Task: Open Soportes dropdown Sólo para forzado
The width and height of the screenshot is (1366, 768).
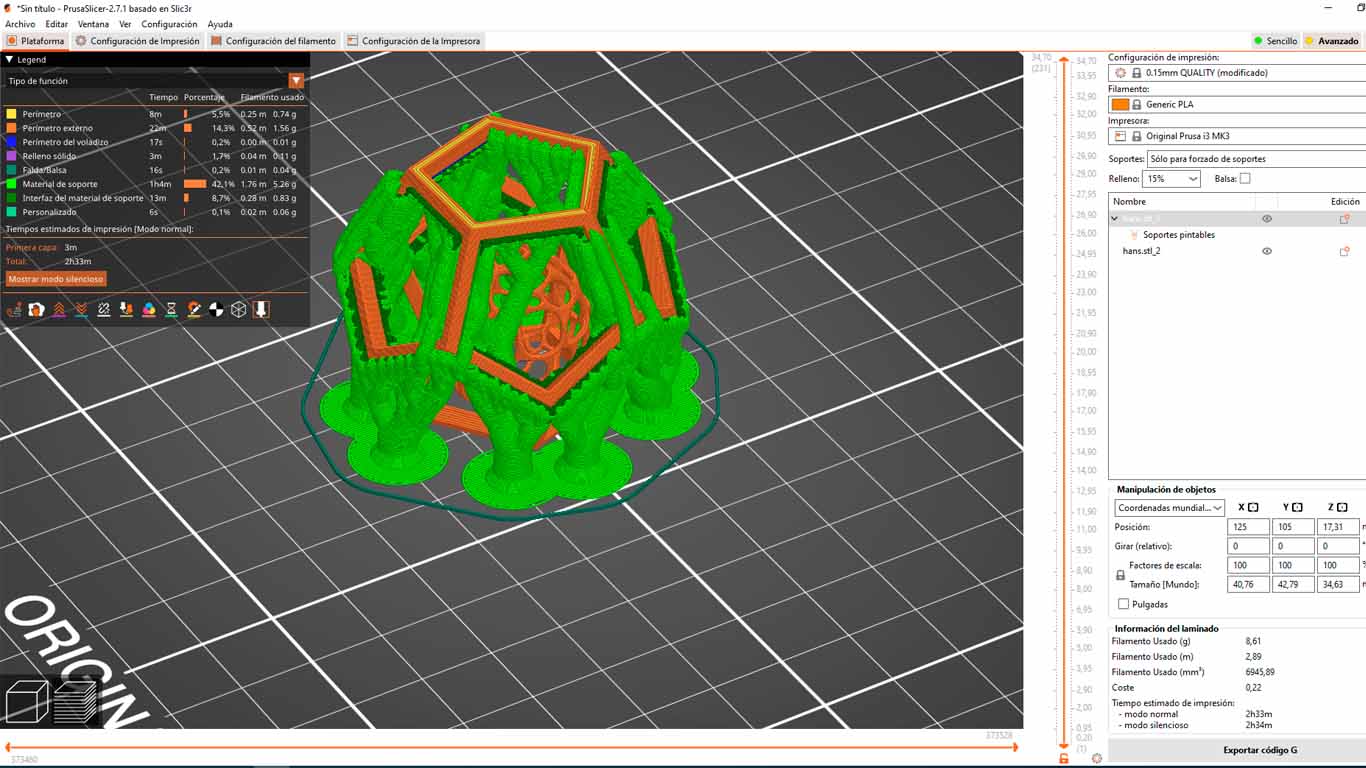Action: click(1257, 159)
